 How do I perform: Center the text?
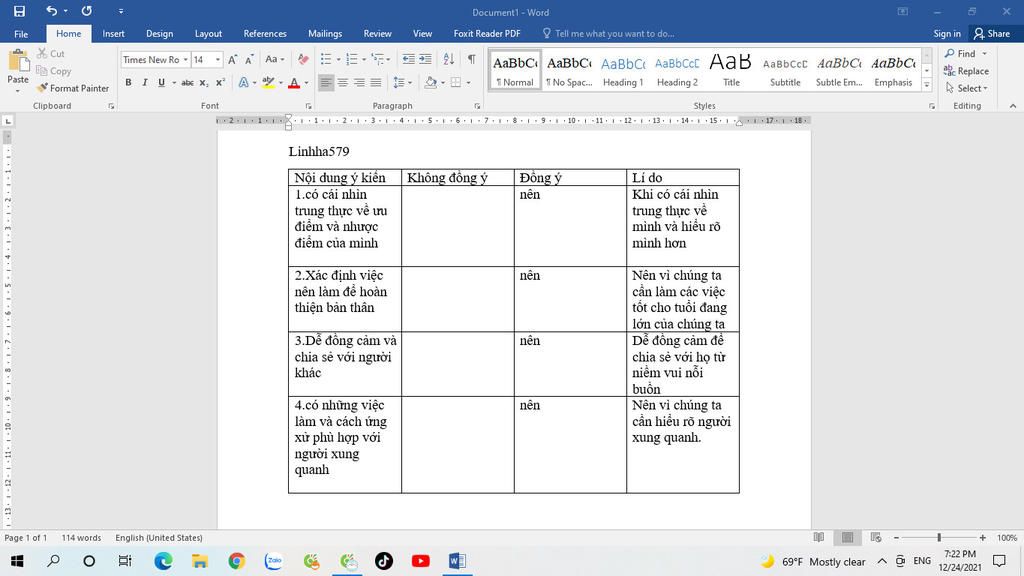(x=343, y=83)
